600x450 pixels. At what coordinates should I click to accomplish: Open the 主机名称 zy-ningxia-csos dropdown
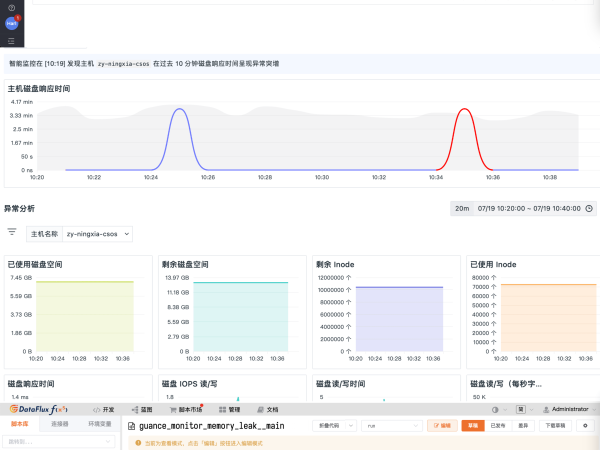[98, 234]
